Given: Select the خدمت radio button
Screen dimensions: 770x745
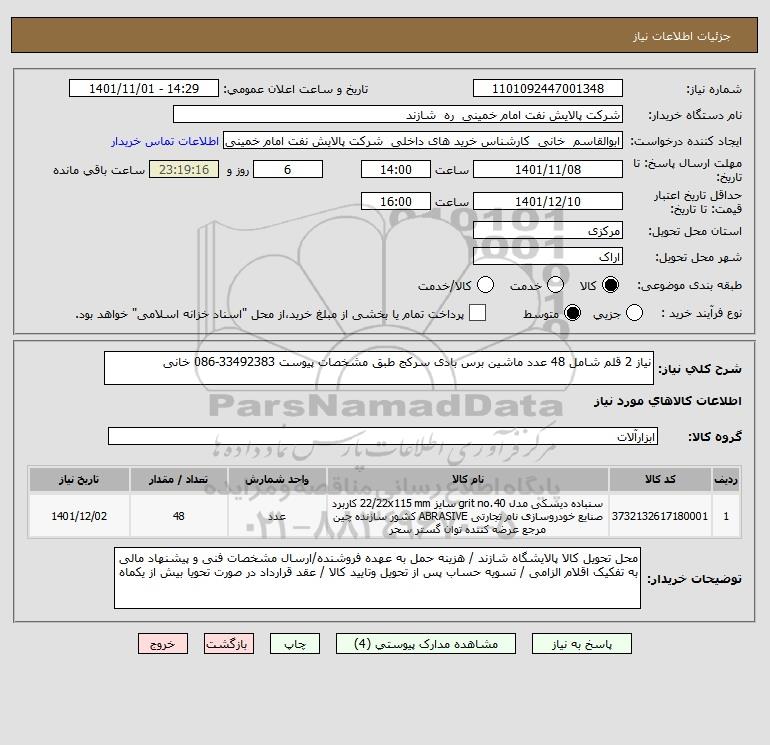Looking at the screenshot, I should (x=555, y=285).
